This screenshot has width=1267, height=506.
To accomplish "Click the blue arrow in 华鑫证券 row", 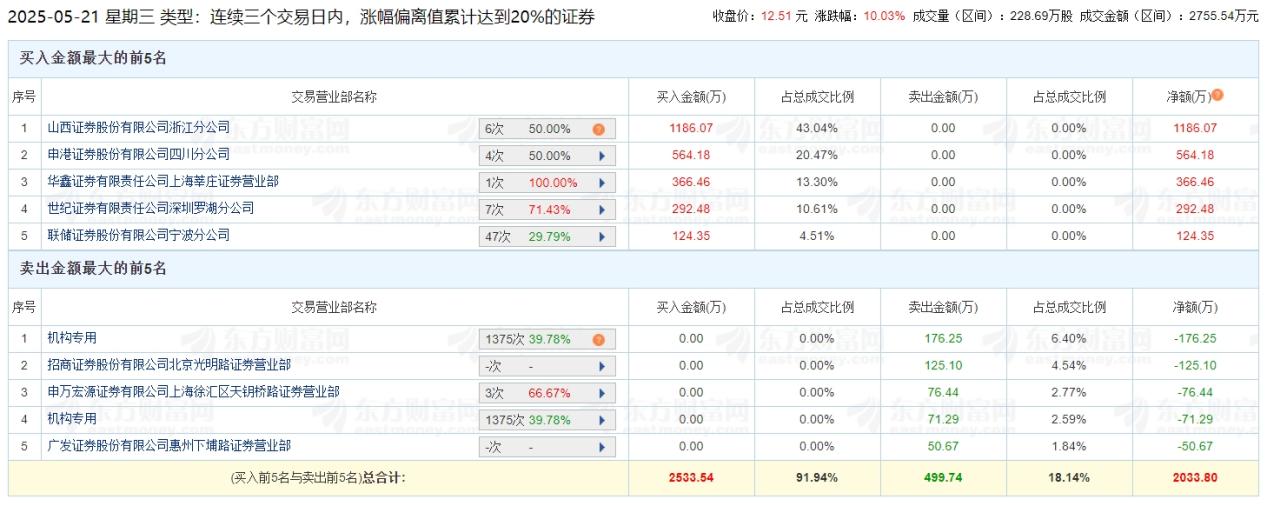I will 601,183.
